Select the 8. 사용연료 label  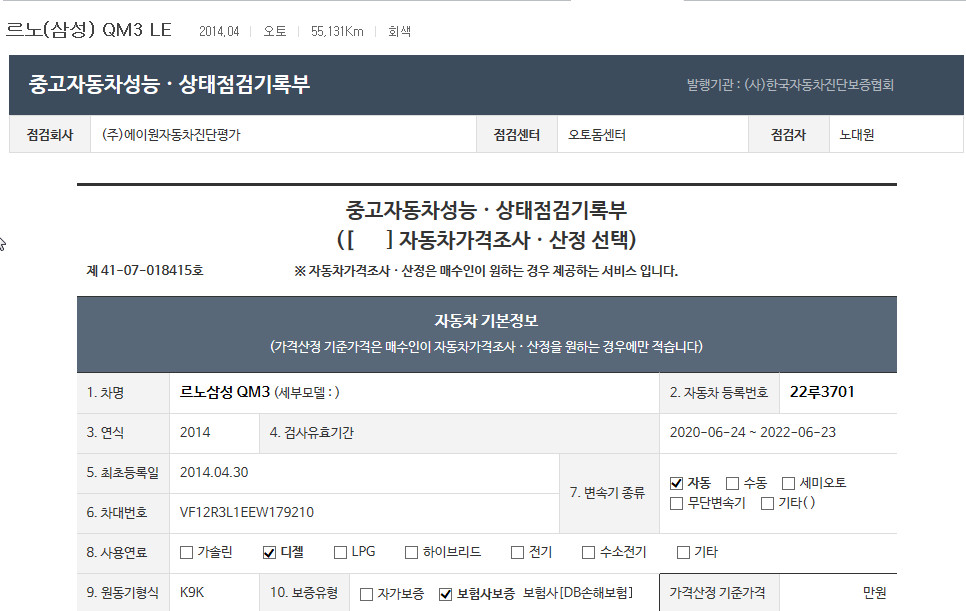(x=116, y=552)
